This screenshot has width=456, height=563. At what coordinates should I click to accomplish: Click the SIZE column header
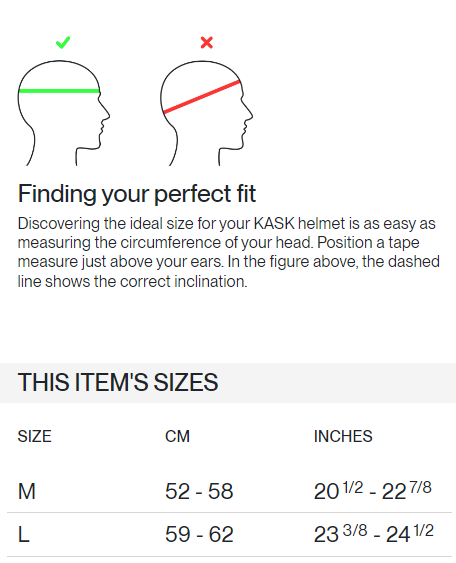click(x=34, y=436)
